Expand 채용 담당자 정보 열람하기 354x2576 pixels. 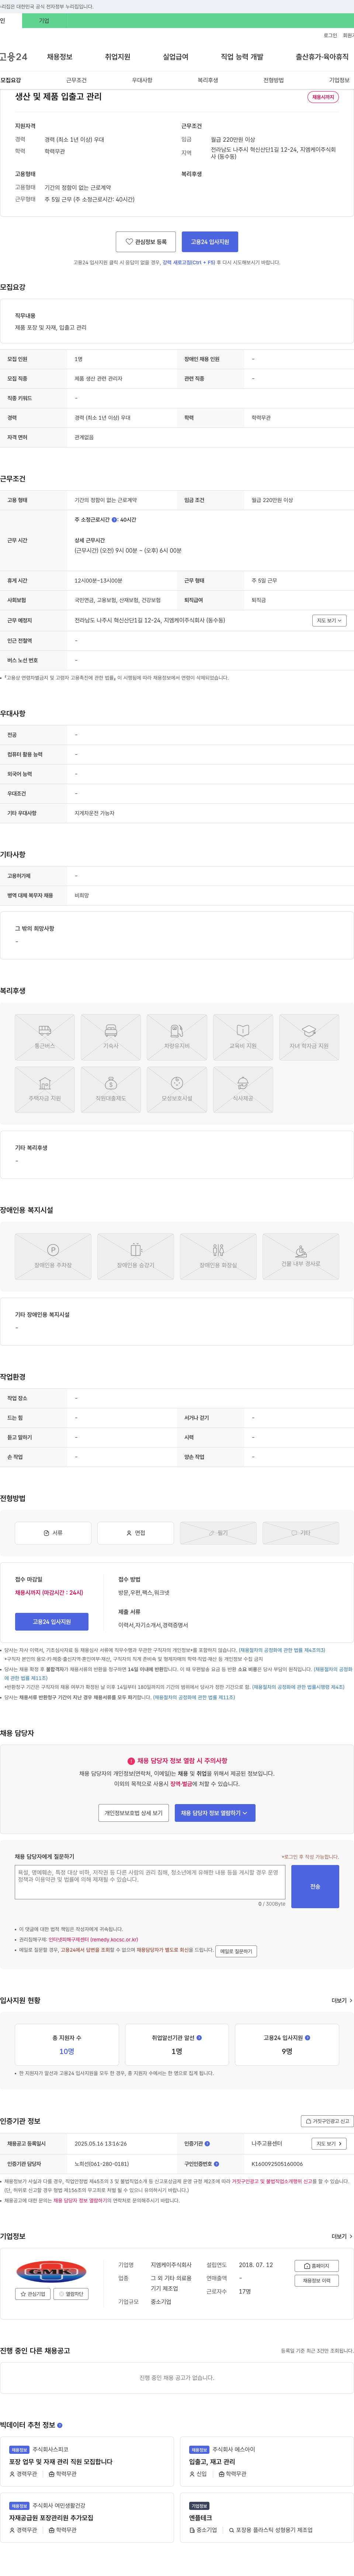(x=215, y=1813)
